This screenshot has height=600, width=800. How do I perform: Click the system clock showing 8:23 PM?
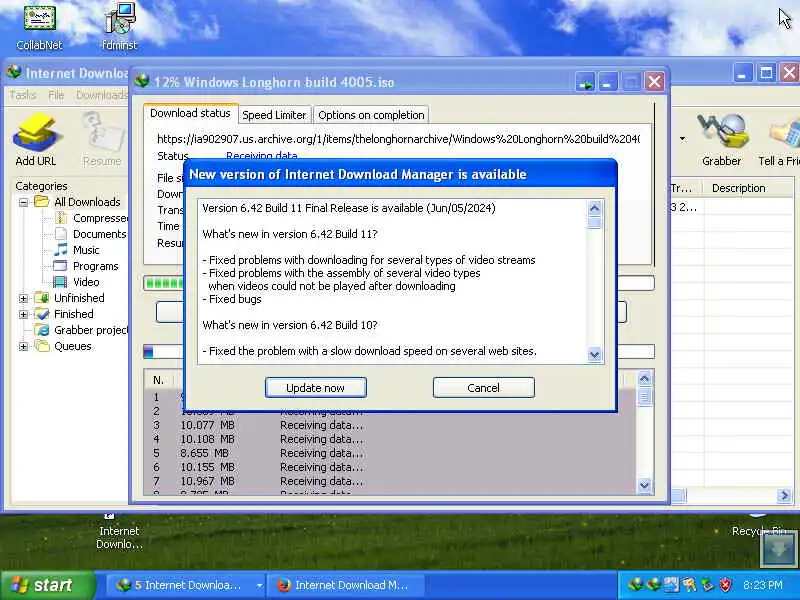[x=763, y=585]
